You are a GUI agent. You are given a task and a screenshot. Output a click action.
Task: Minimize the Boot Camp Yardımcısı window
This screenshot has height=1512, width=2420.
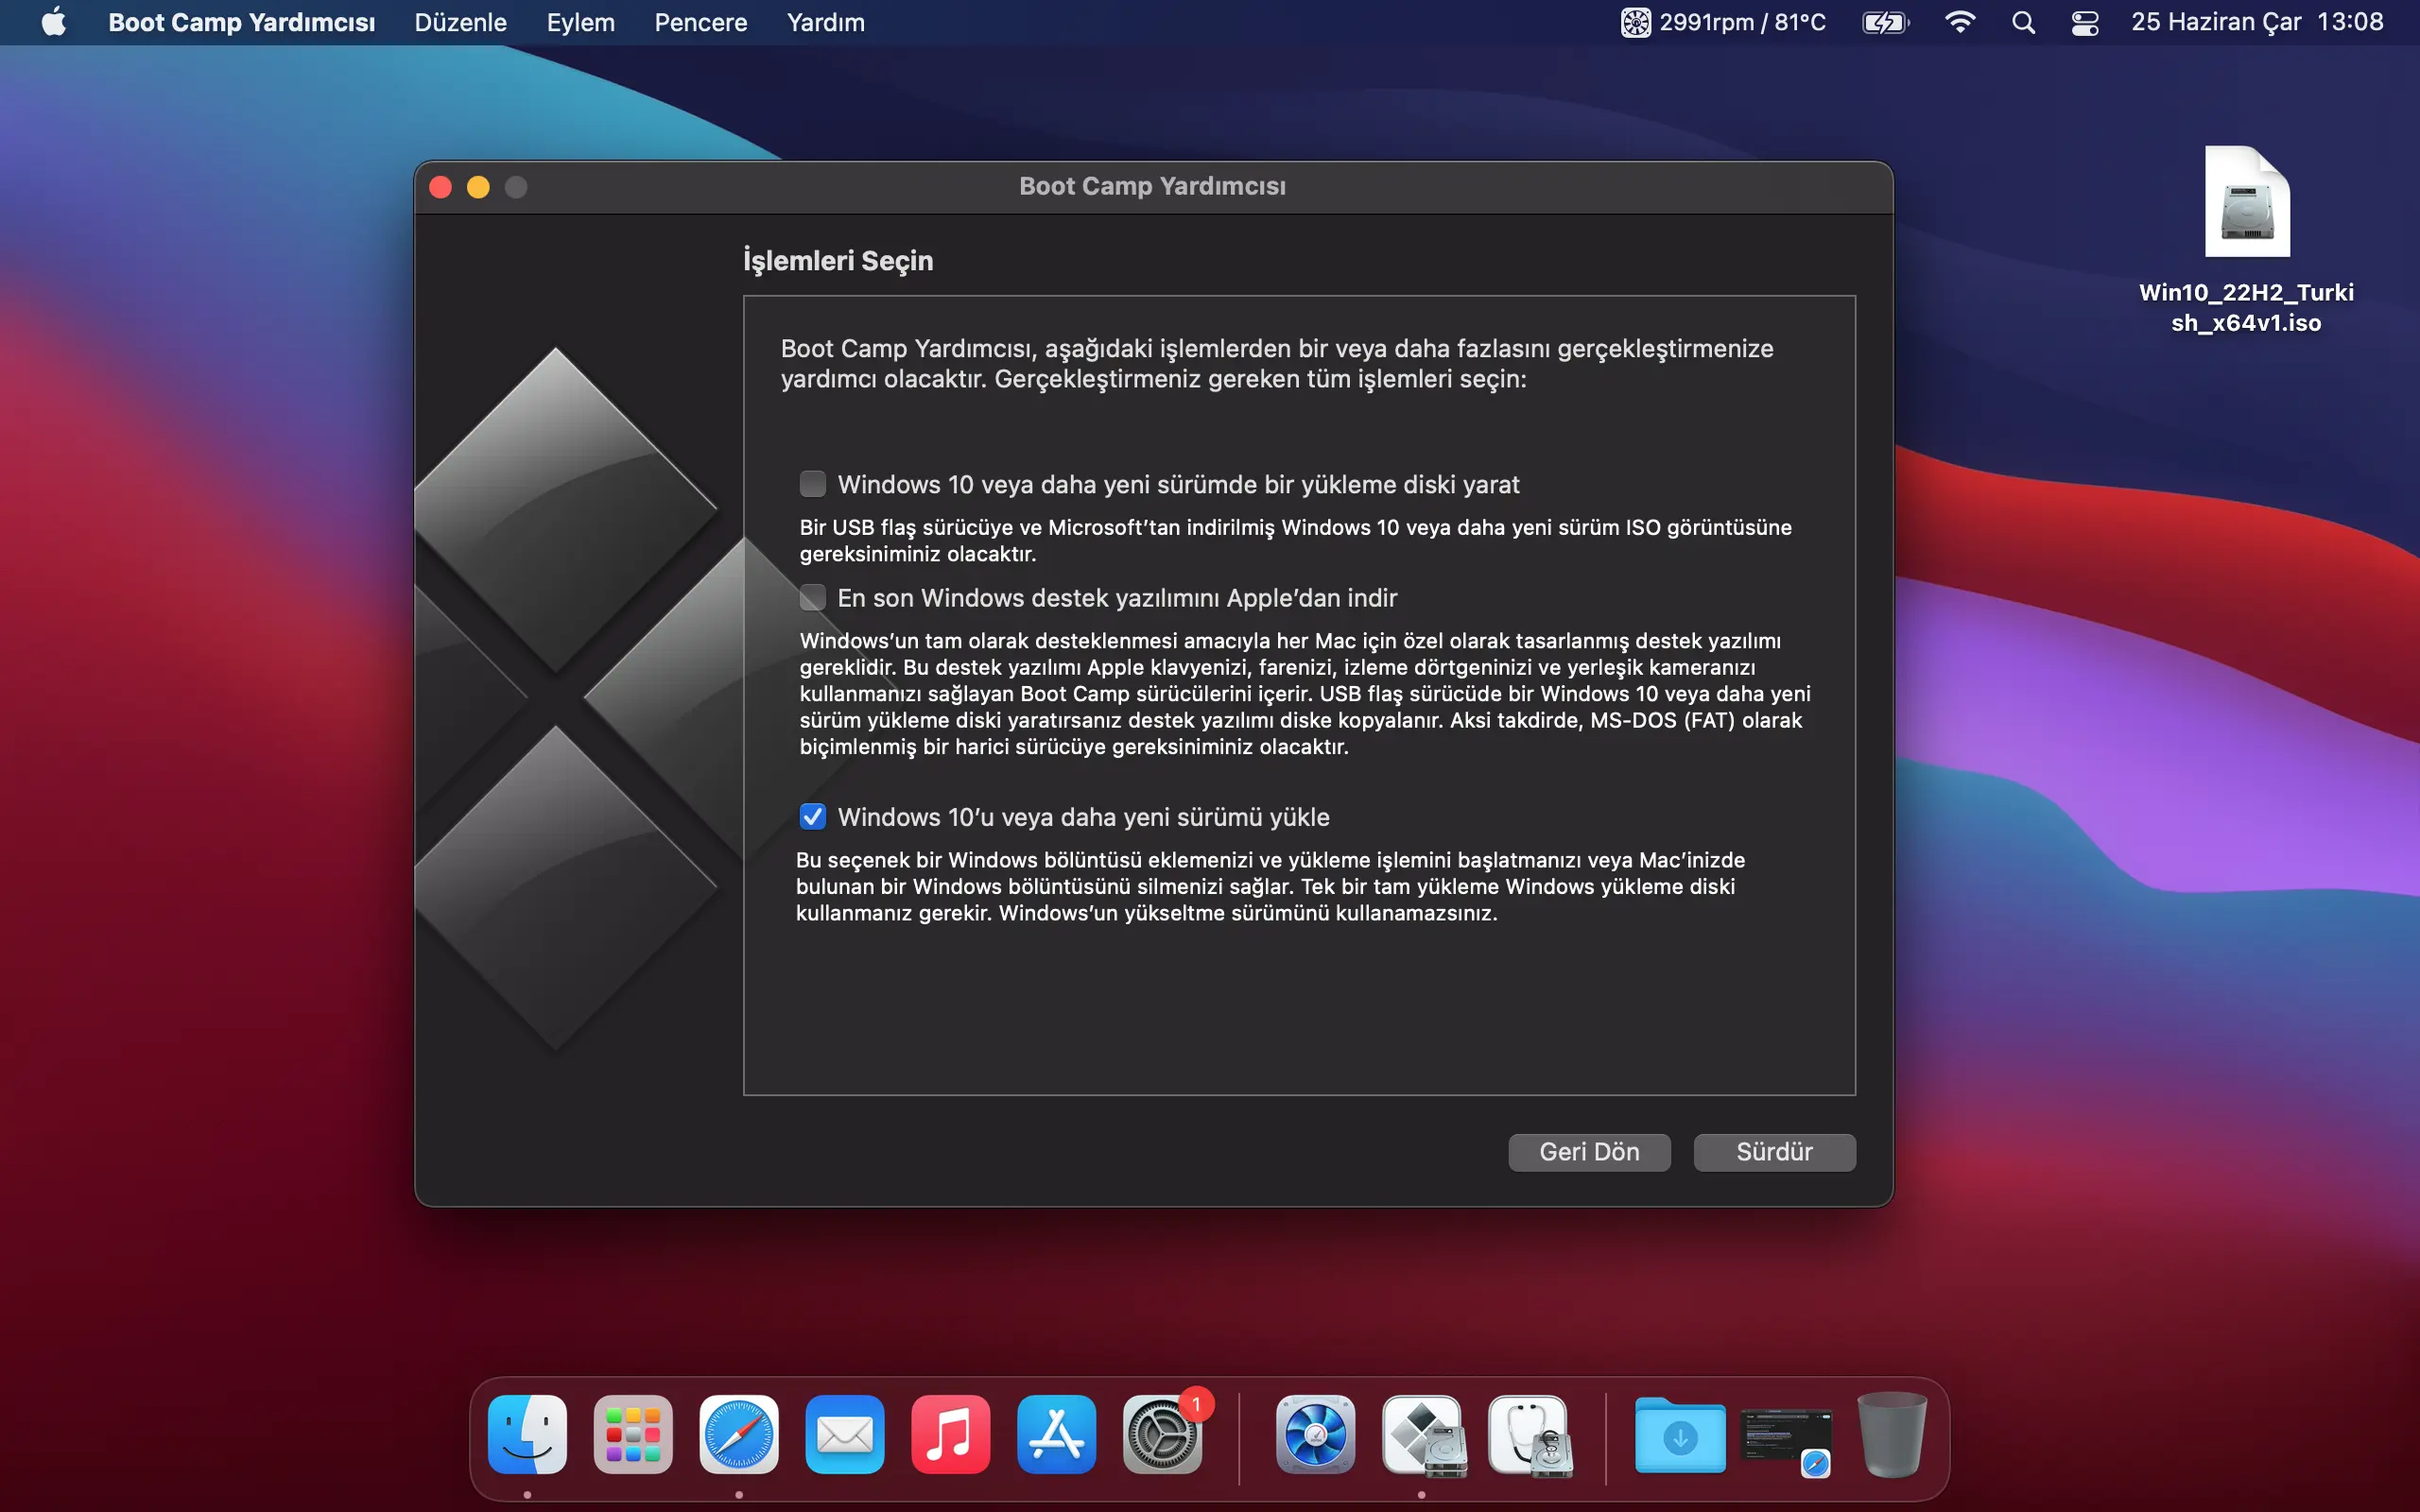coord(478,187)
